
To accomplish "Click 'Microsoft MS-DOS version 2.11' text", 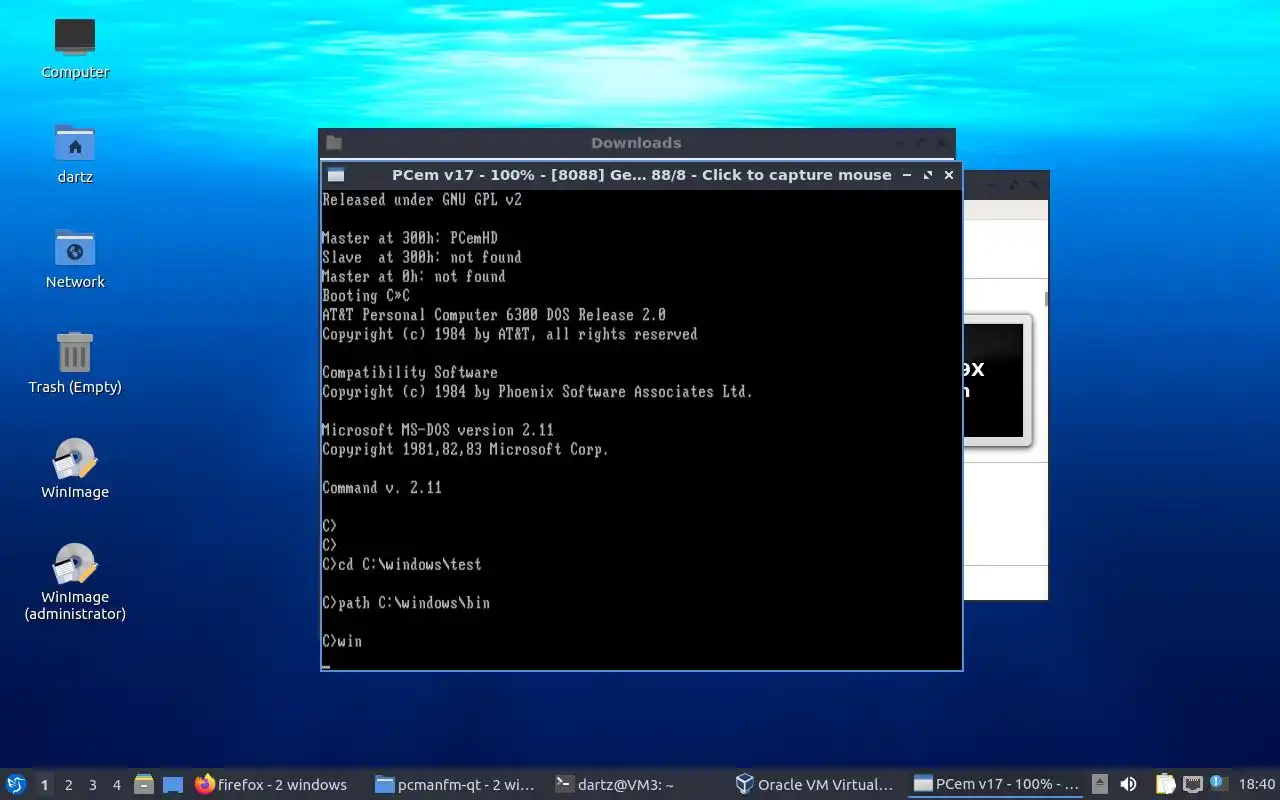I will pos(438,430).
